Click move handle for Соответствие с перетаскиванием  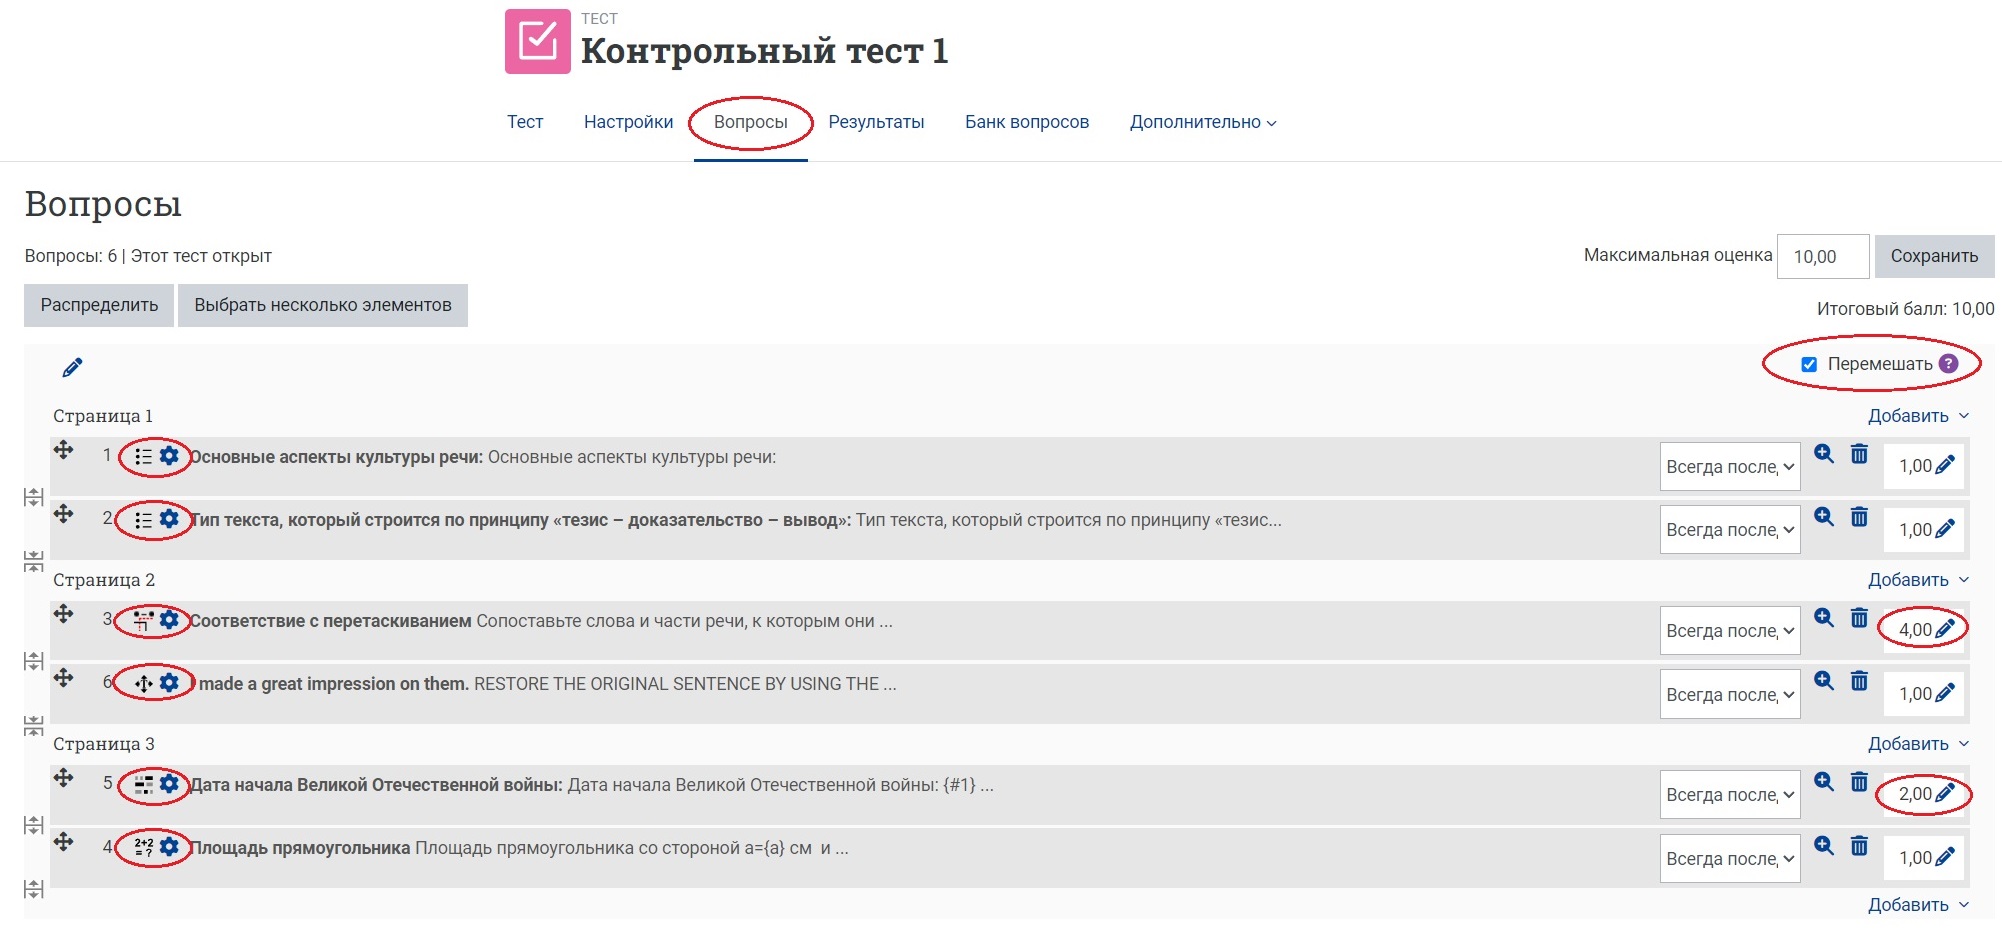(64, 614)
